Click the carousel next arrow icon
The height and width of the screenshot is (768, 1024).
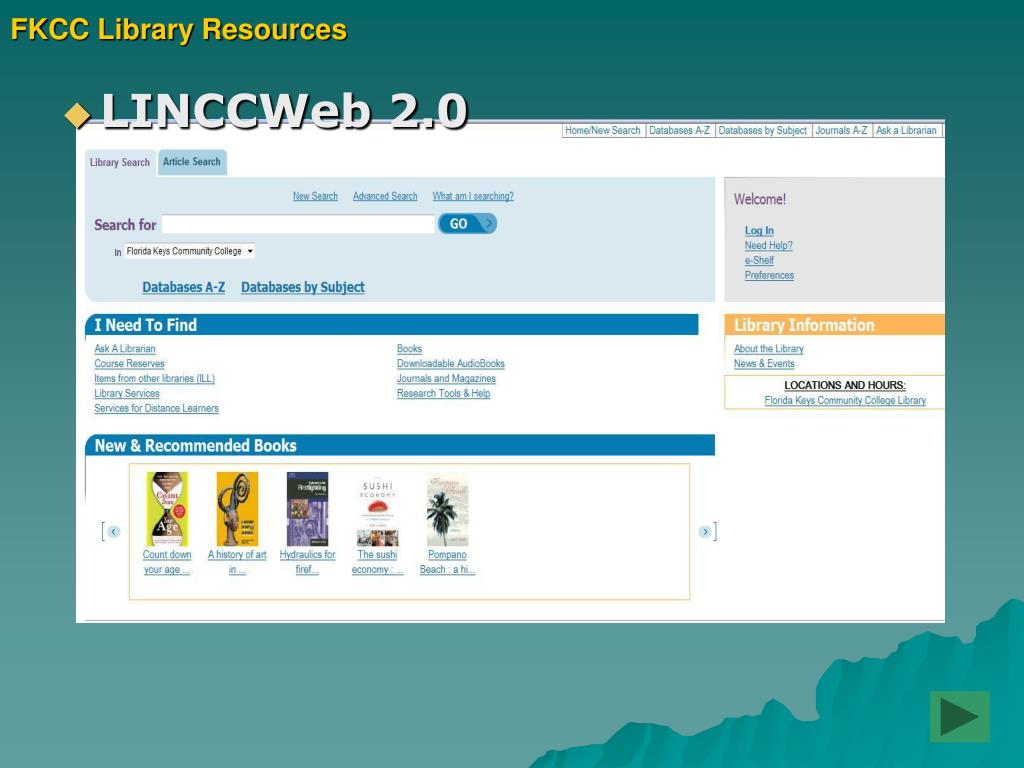705,532
